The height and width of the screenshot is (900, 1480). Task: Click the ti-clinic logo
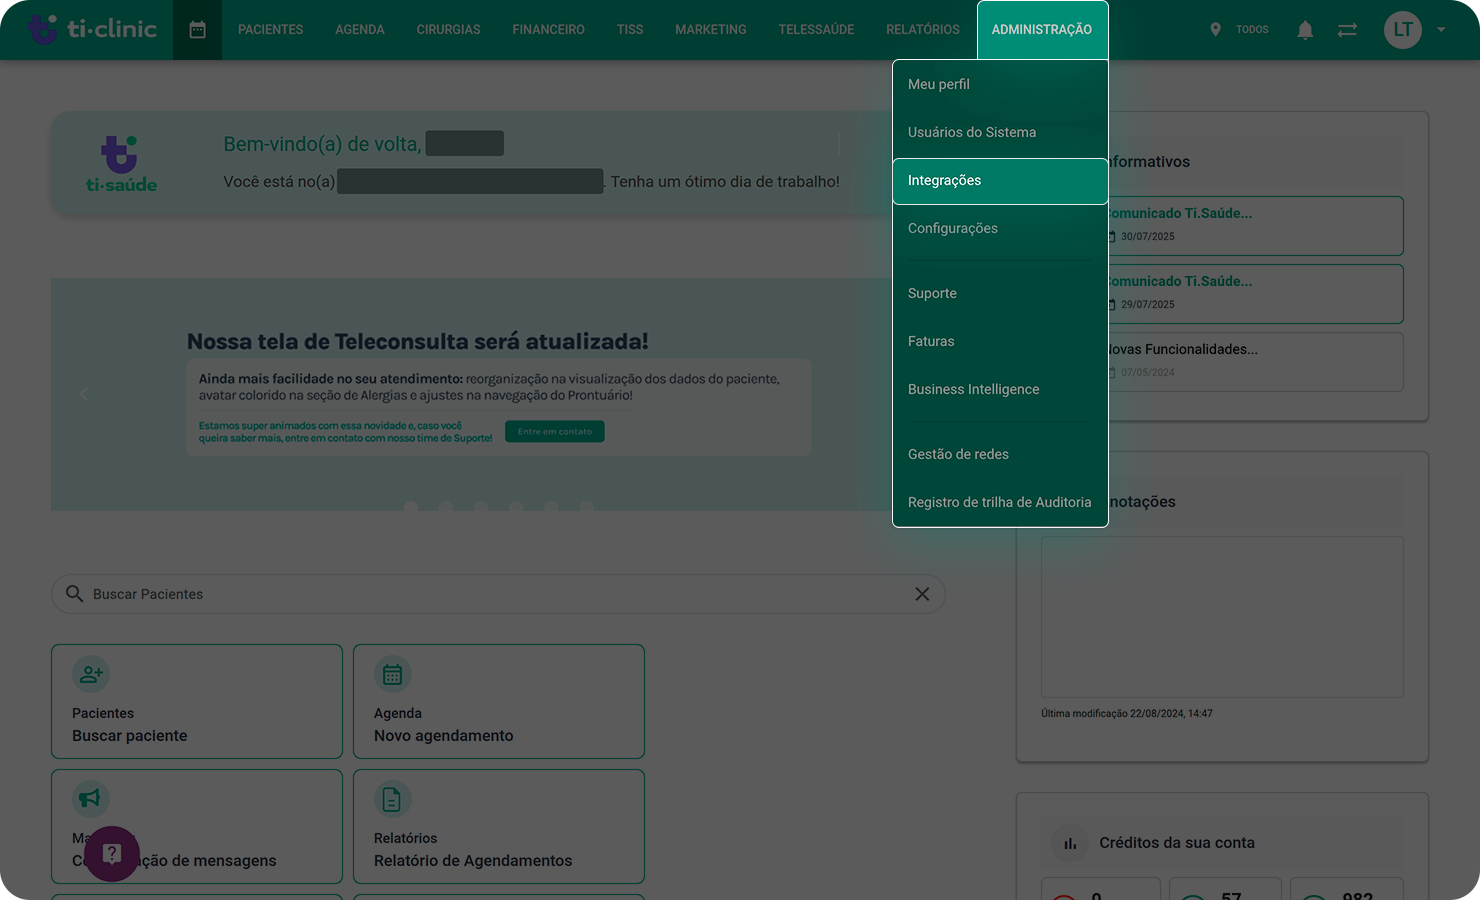[92, 29]
